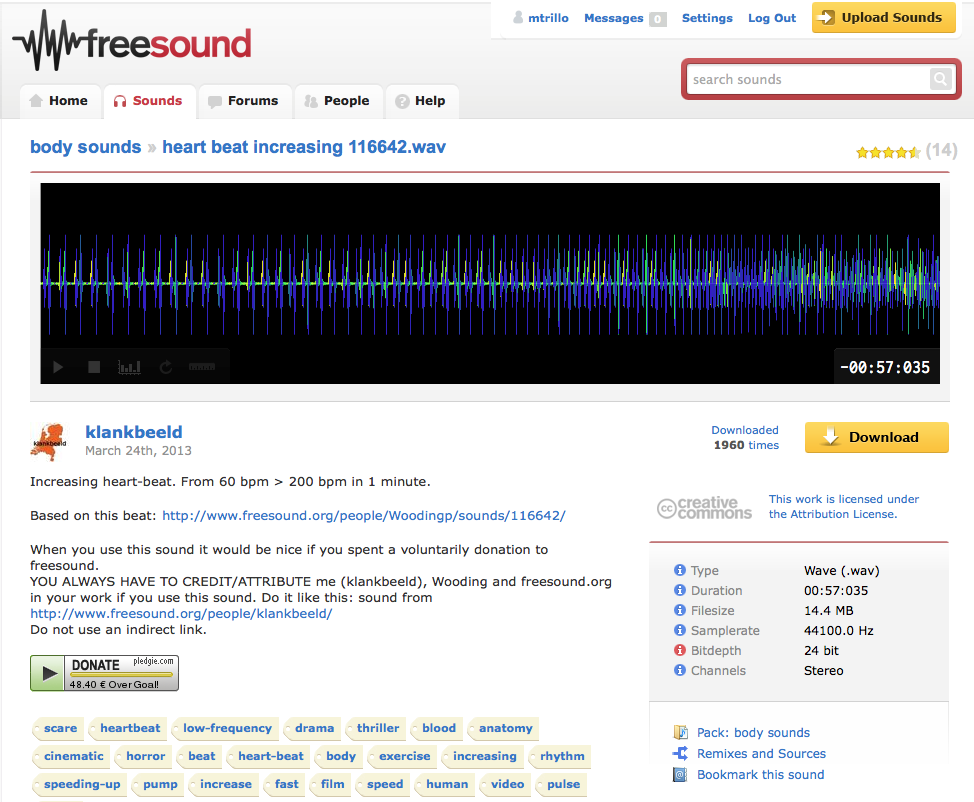Image resolution: width=974 pixels, height=802 pixels.
Task: Click the info icon beside Channels
Action: (680, 670)
